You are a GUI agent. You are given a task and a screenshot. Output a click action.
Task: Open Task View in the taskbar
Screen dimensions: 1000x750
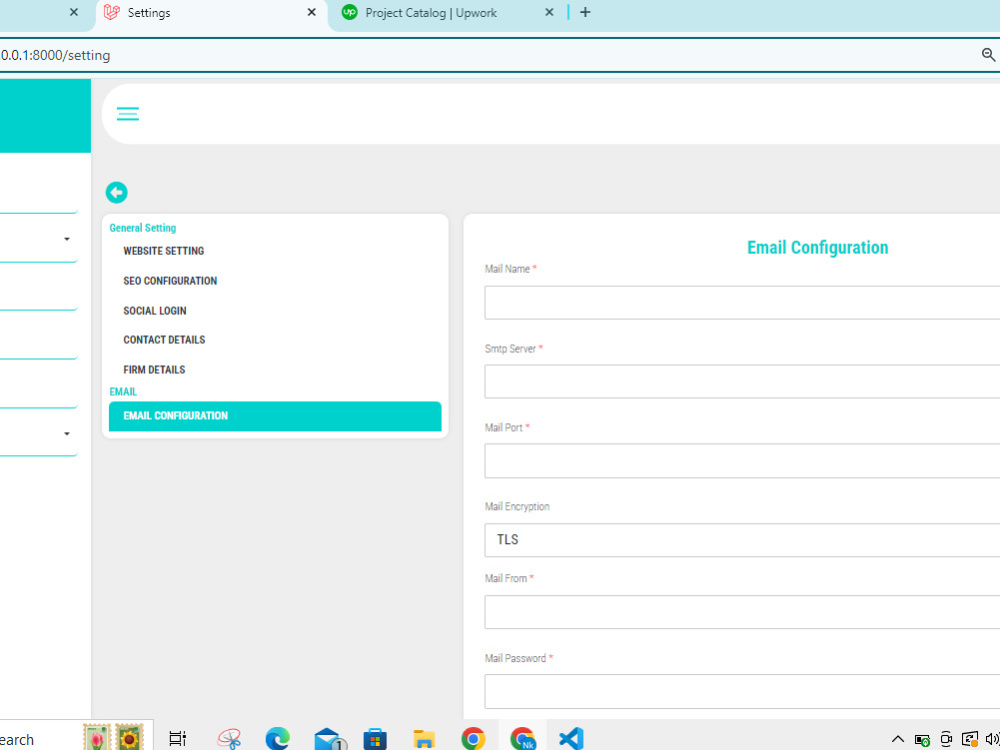177,739
